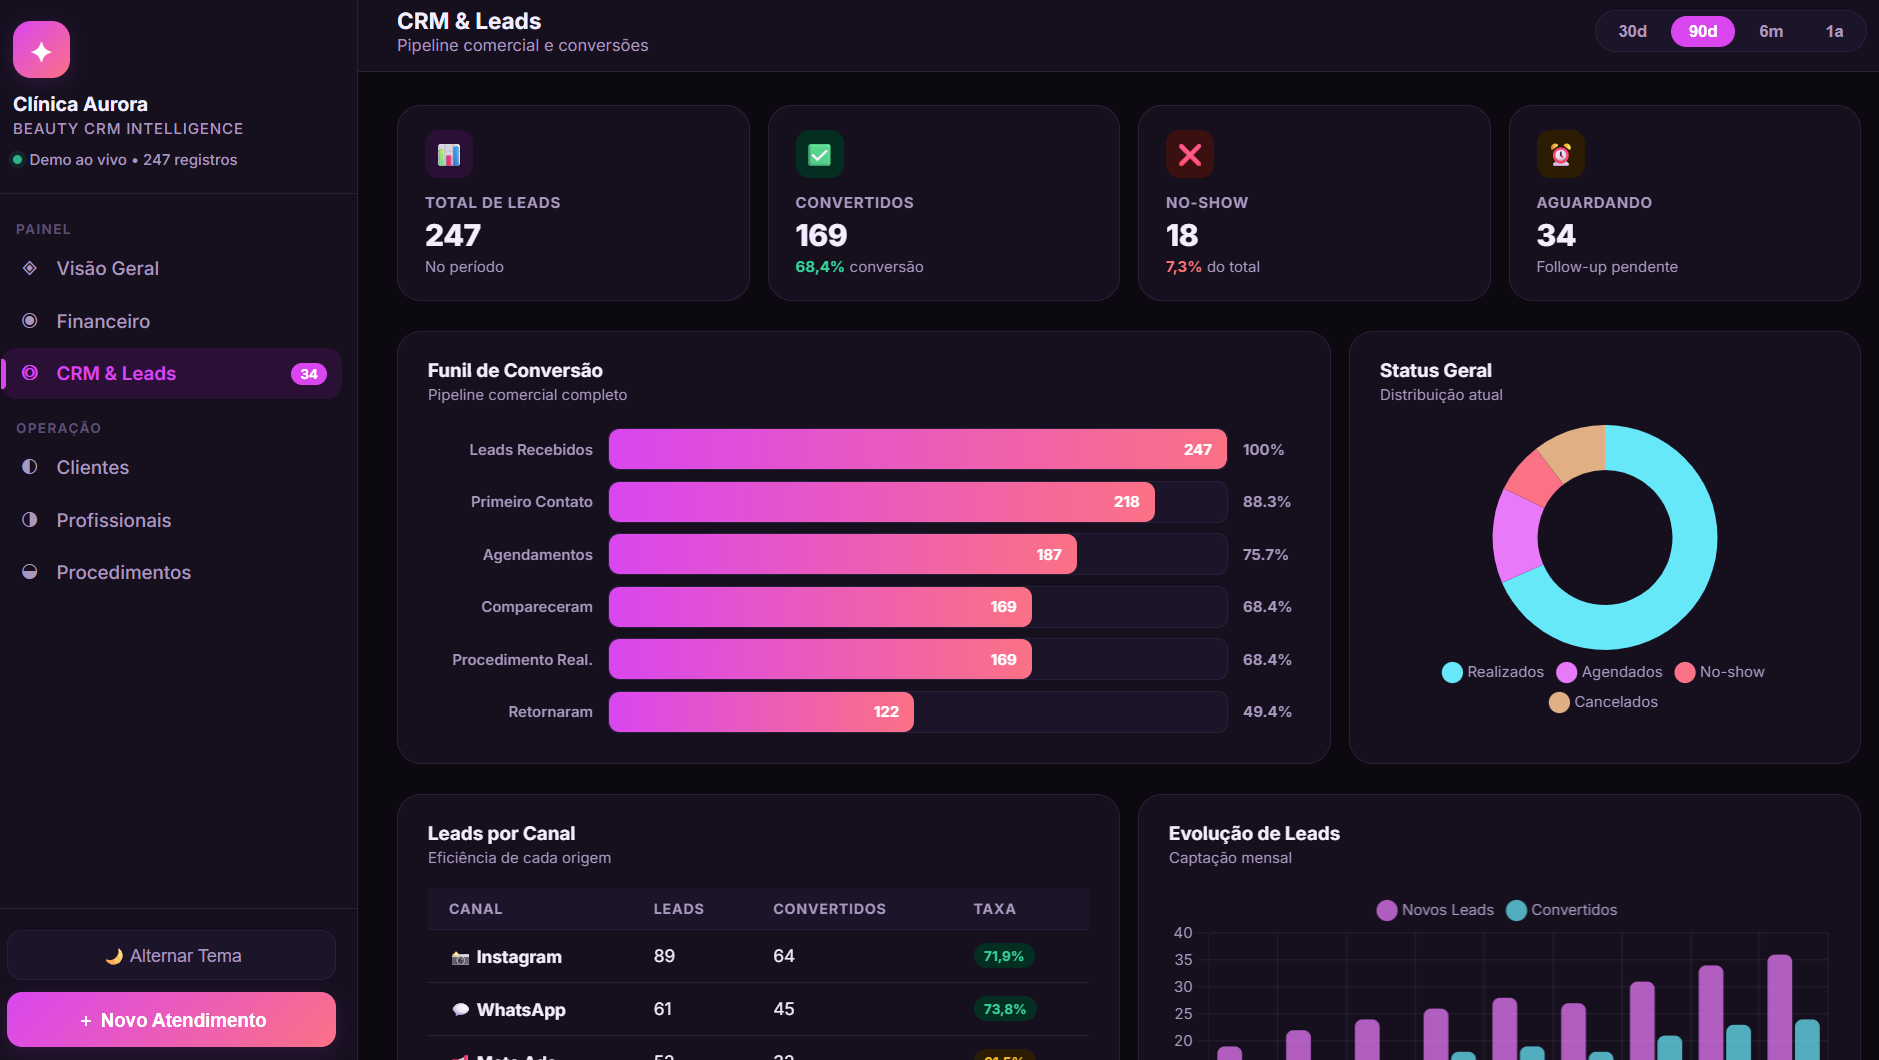
Task: Click the Compareceram funnel bar
Action: pos(820,607)
